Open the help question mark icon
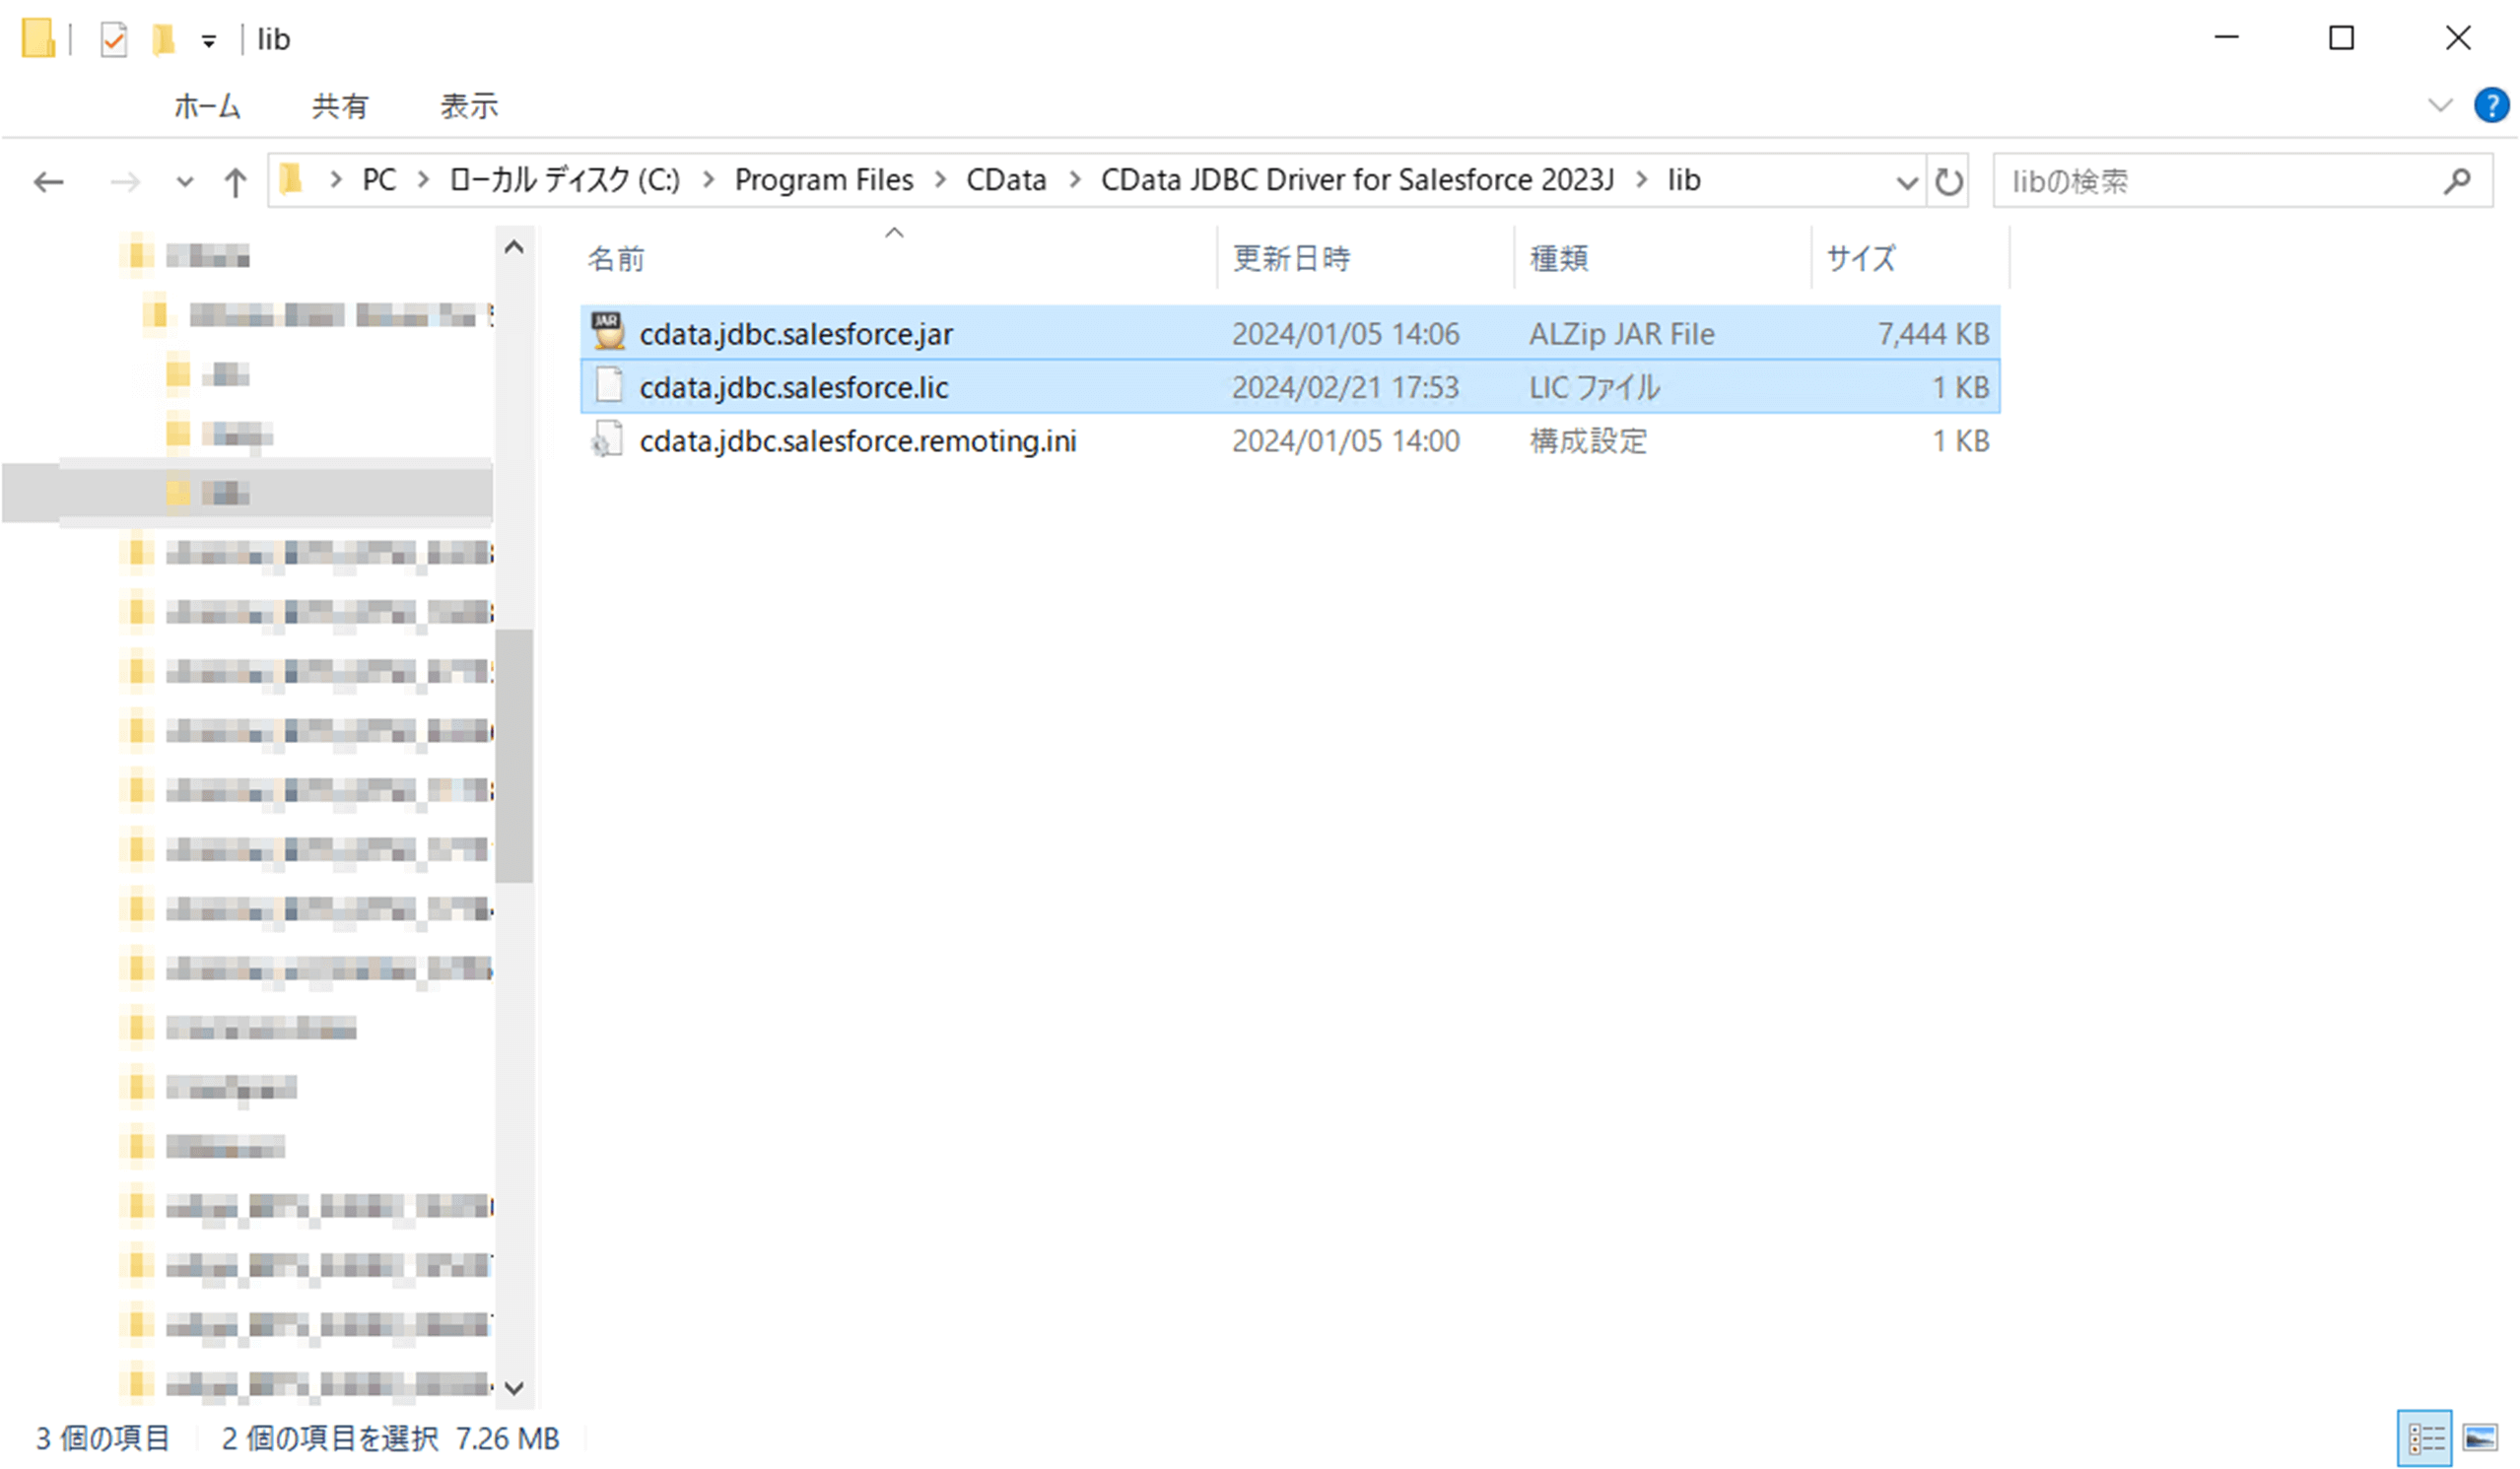This screenshot has height=1469, width=2520. tap(2490, 105)
